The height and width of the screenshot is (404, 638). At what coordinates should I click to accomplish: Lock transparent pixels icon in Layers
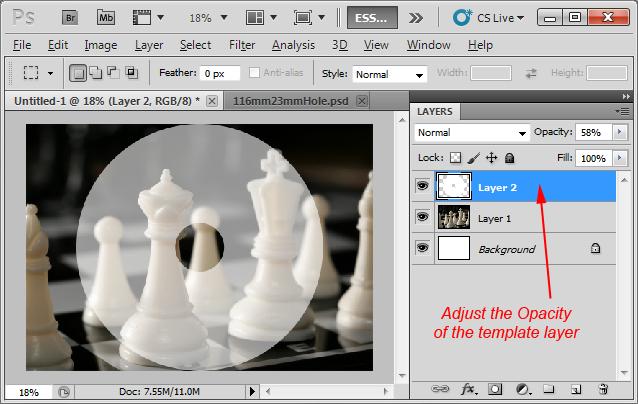pyautogui.click(x=455, y=158)
